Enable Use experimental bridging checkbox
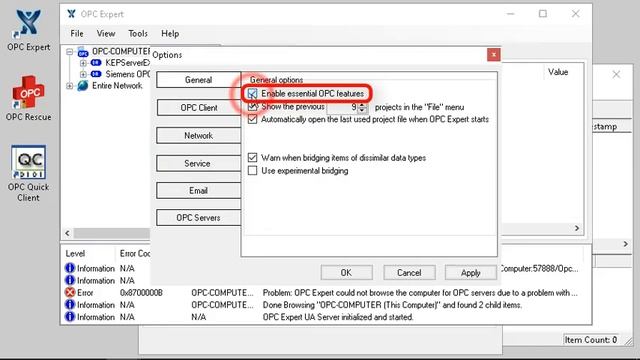The width and height of the screenshot is (640, 360). click(x=253, y=171)
